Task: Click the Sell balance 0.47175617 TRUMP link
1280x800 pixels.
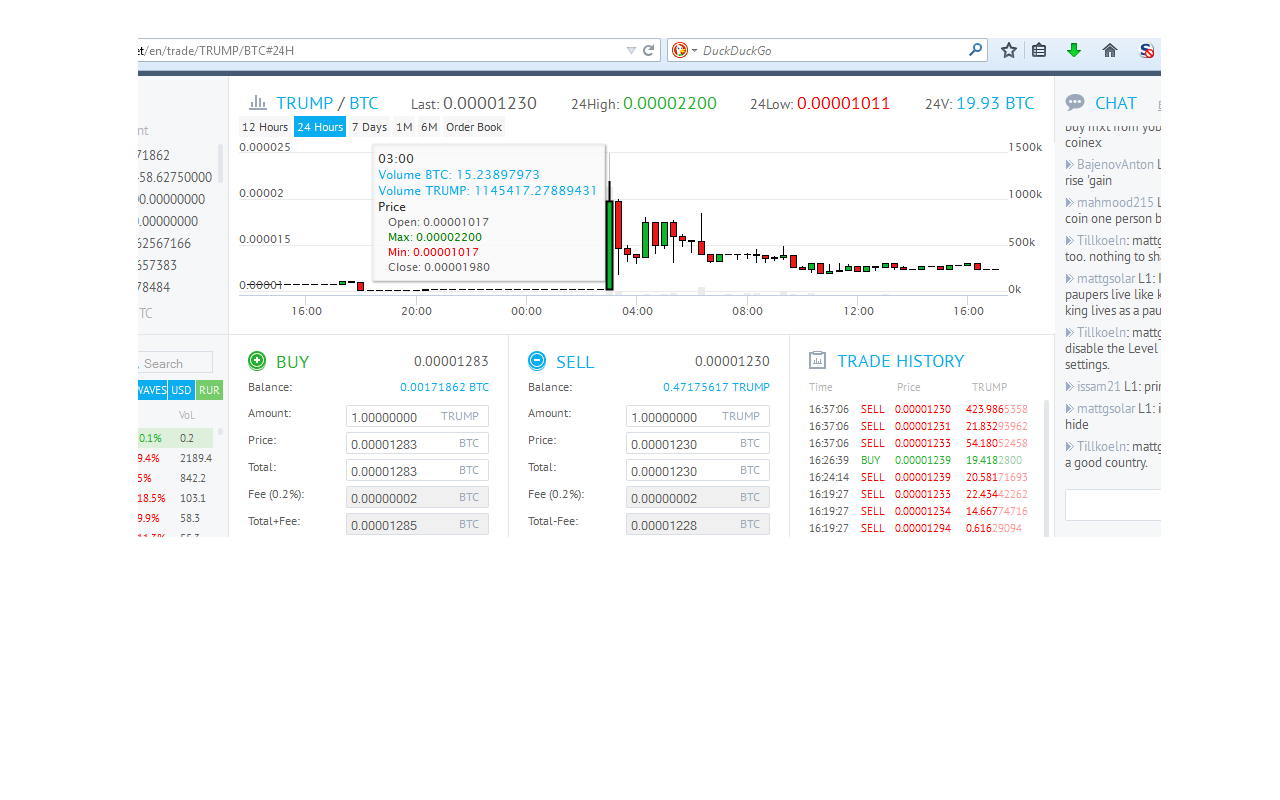Action: (x=716, y=387)
